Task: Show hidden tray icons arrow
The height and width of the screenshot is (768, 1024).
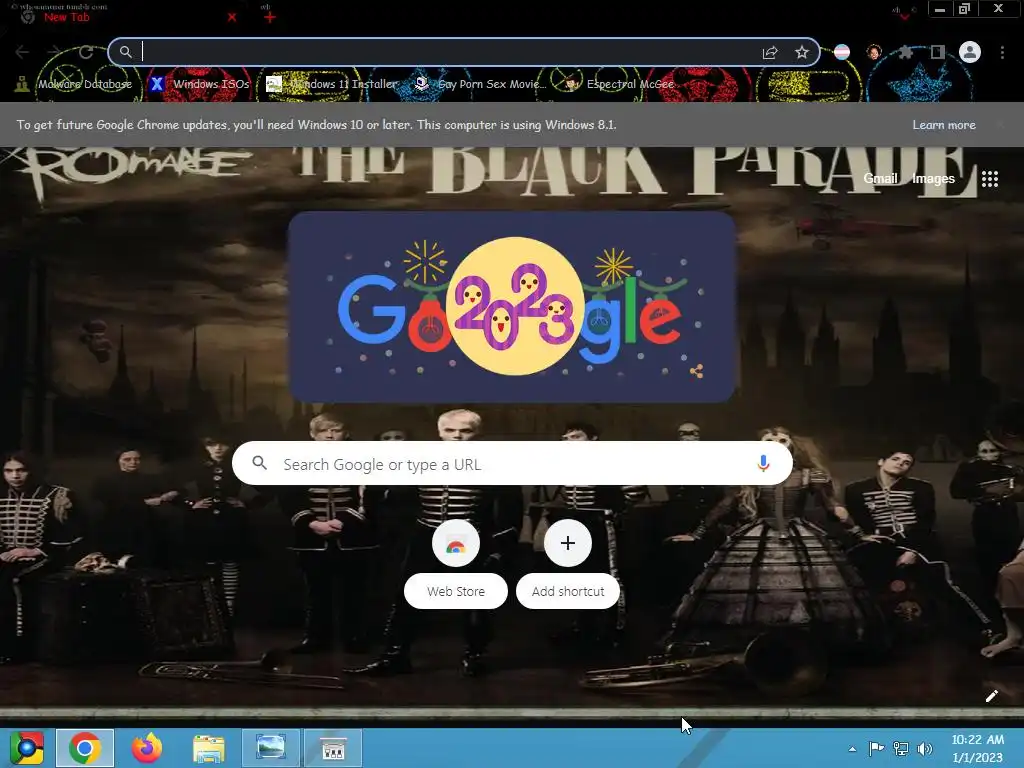Action: 852,749
